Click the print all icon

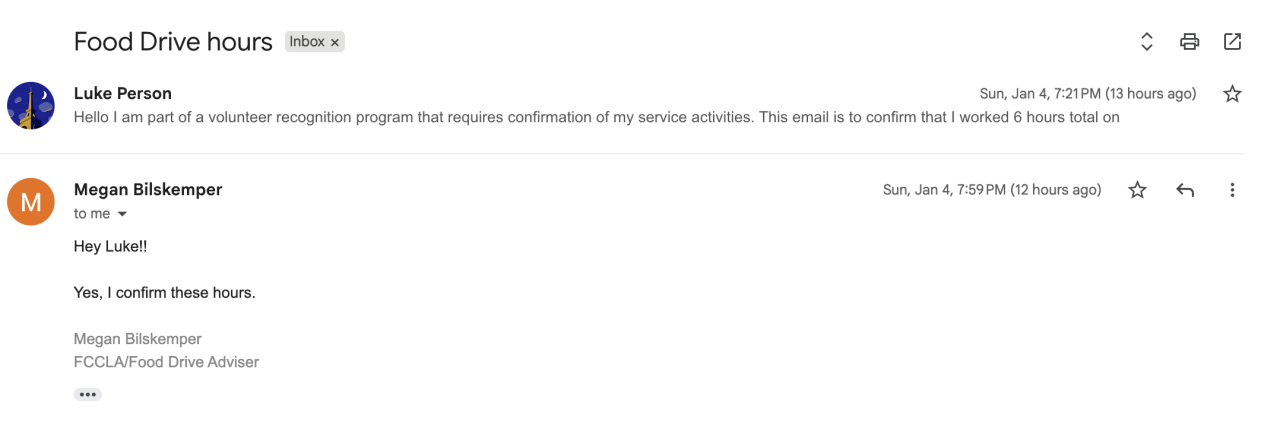tap(1189, 42)
